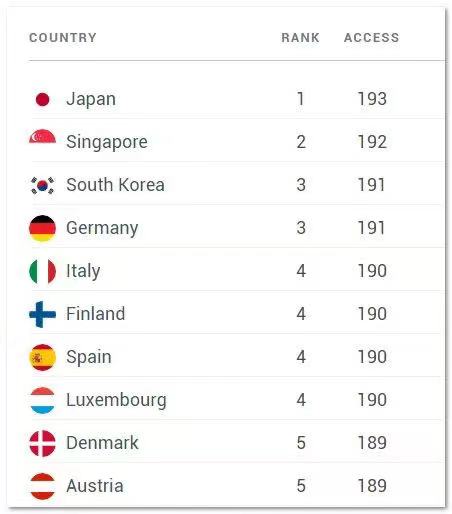452x514 pixels.
Task: Click the Germany flag icon
Action: pyautogui.click(x=42, y=228)
